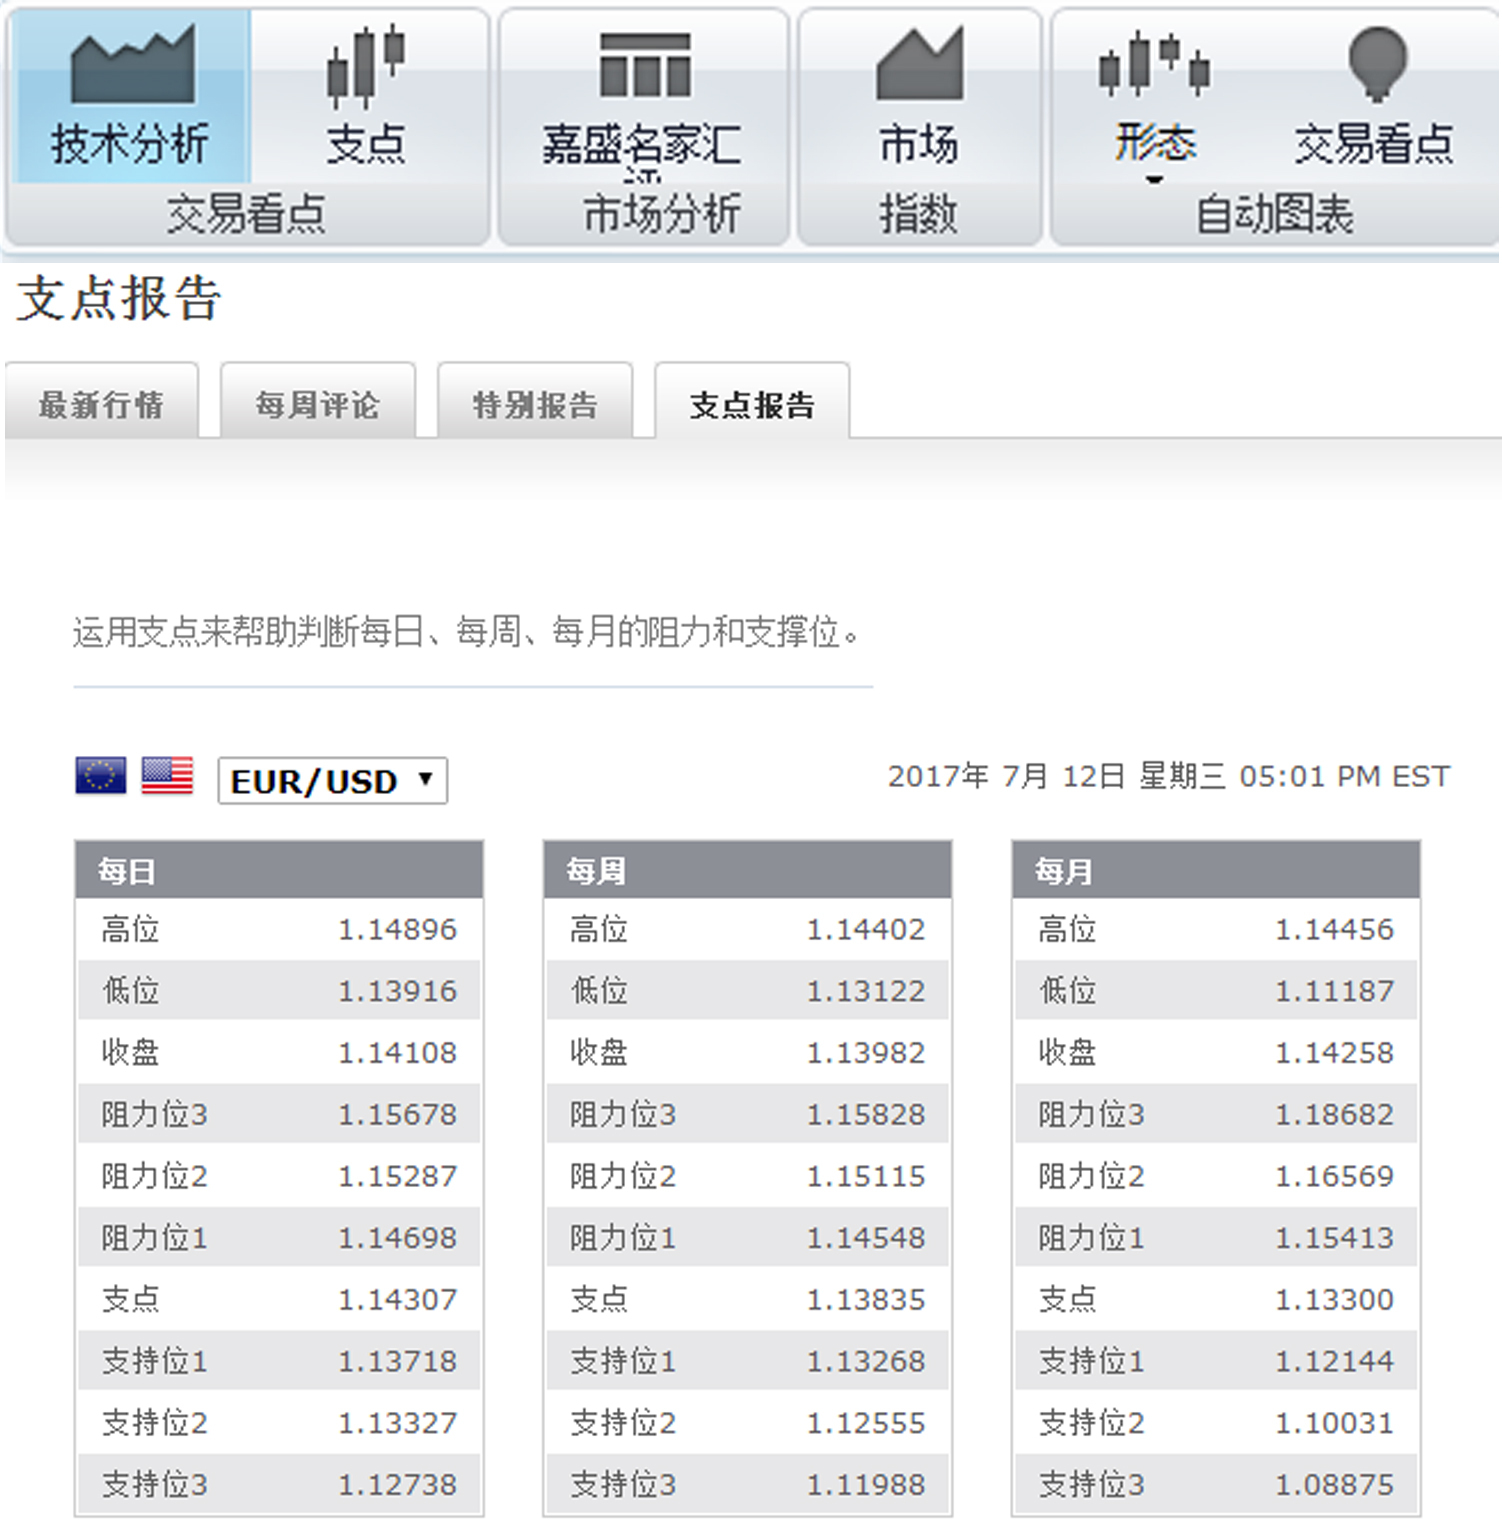The width and height of the screenshot is (1502, 1520).
Task: Select weekly 阻力位1 value 1.14548
Action: point(866,1238)
